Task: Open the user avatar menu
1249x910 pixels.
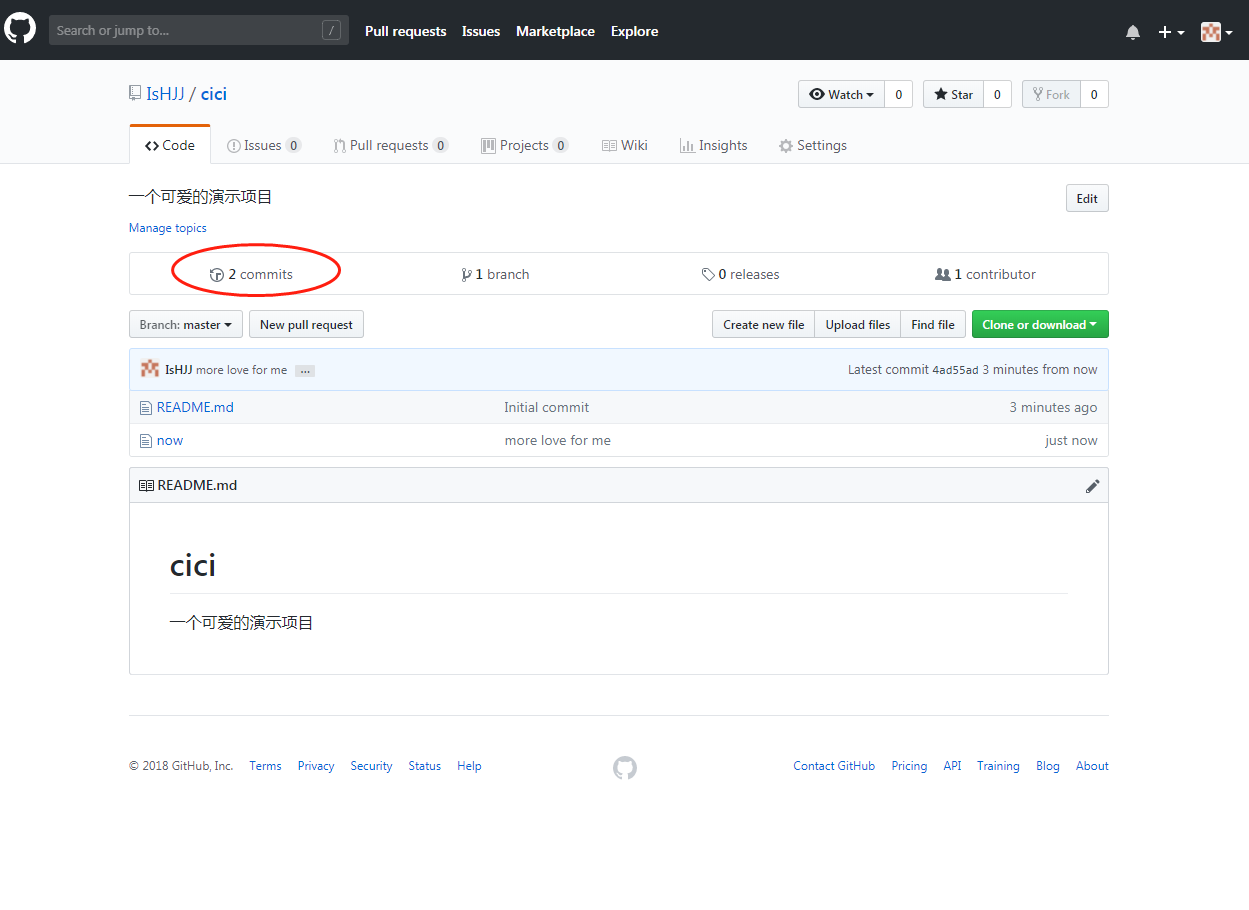Action: pos(1217,32)
